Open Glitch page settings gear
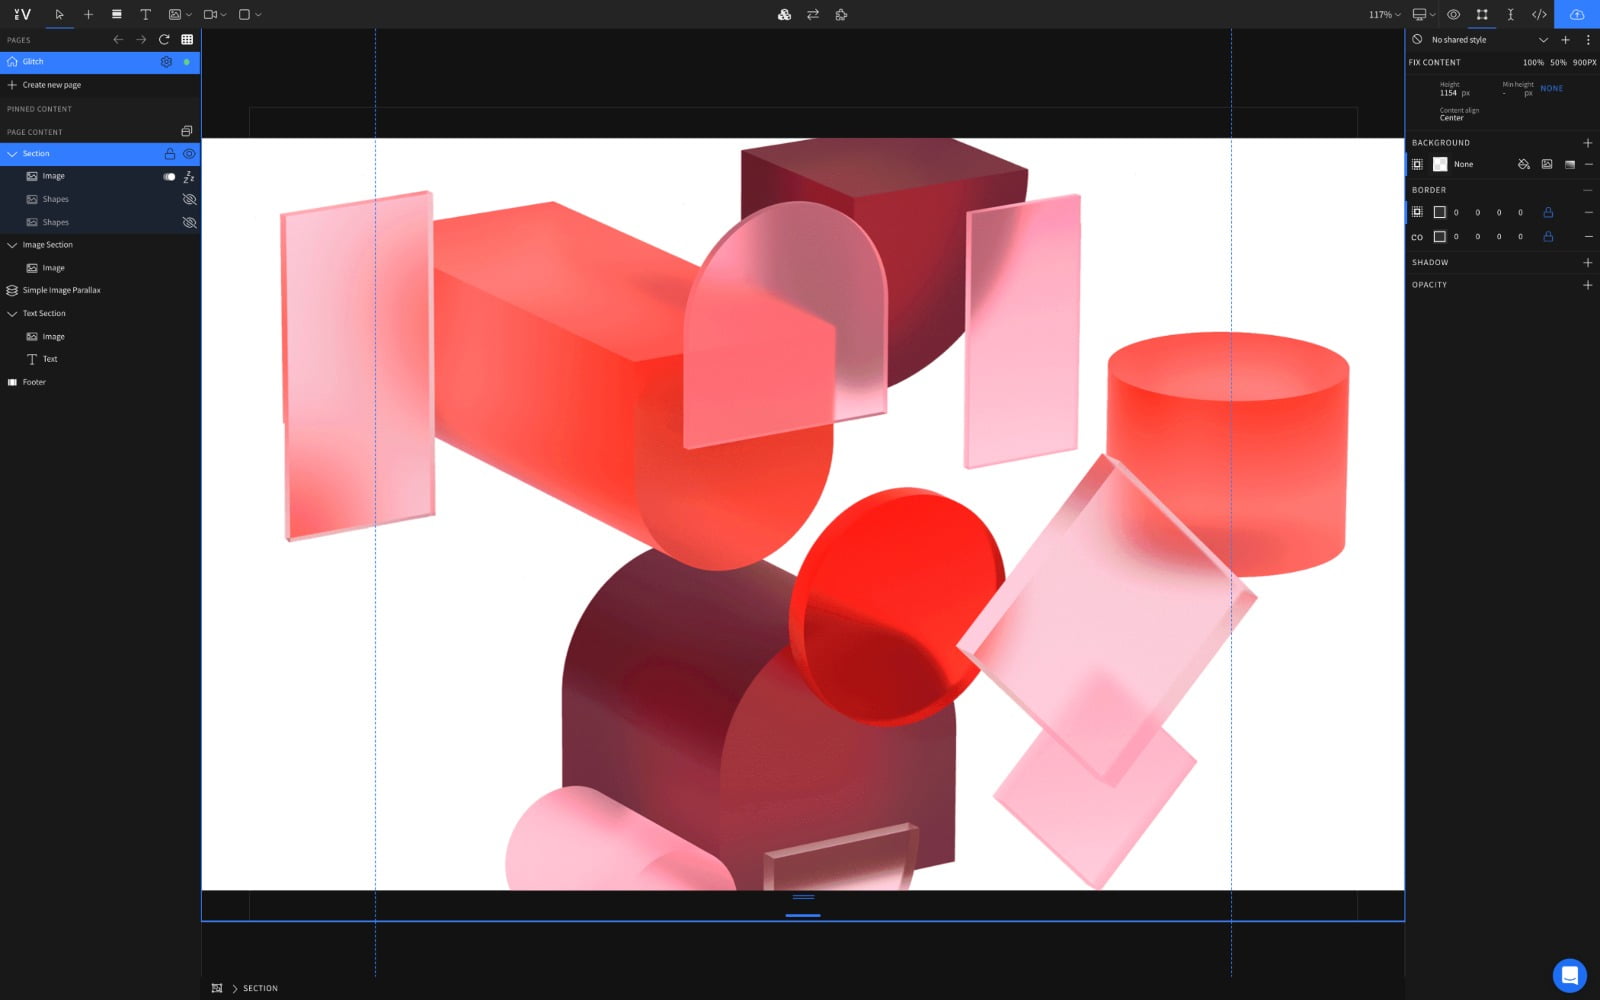 (166, 62)
